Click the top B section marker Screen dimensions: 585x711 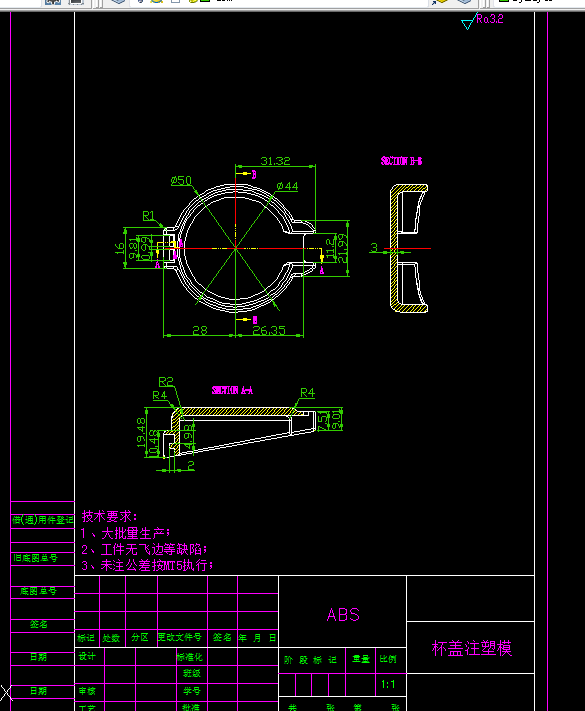pyautogui.click(x=254, y=175)
